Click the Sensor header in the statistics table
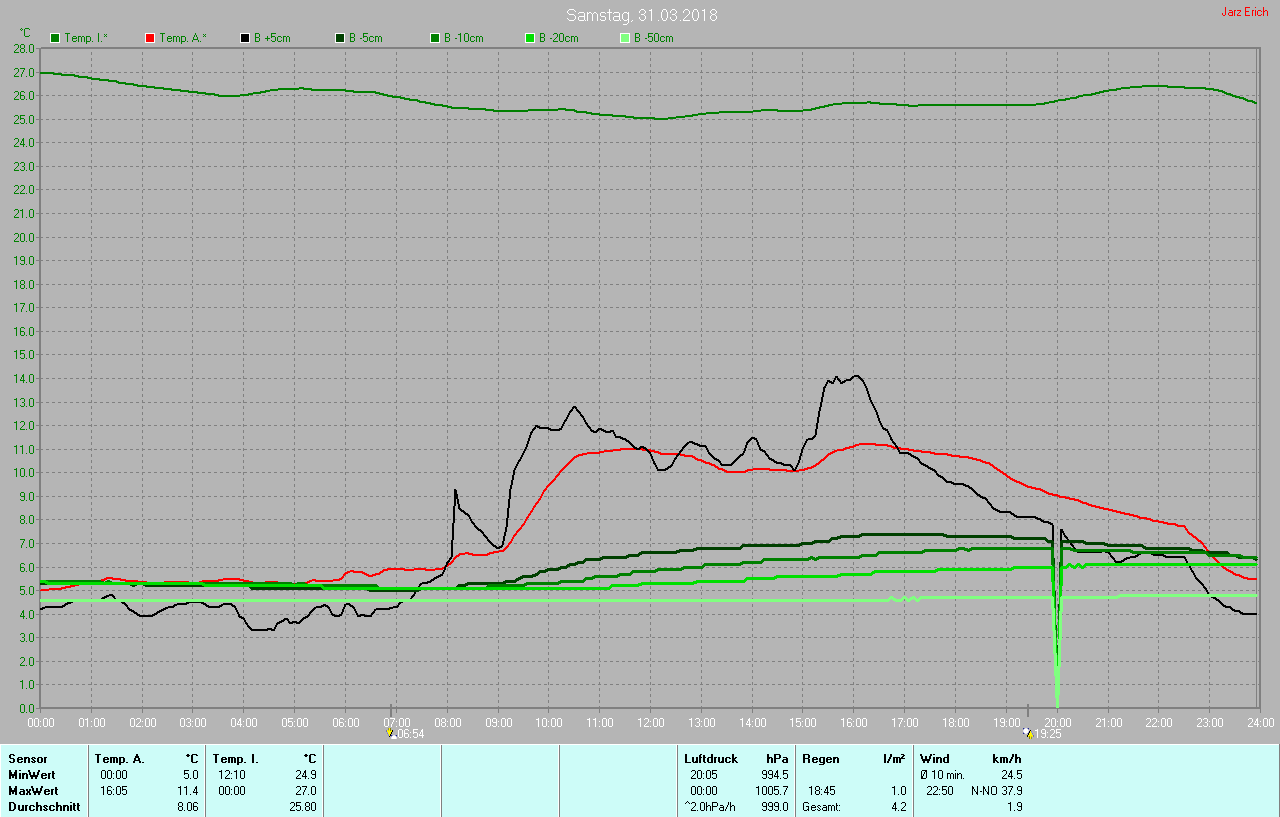This screenshot has height=817, width=1280. (28, 759)
